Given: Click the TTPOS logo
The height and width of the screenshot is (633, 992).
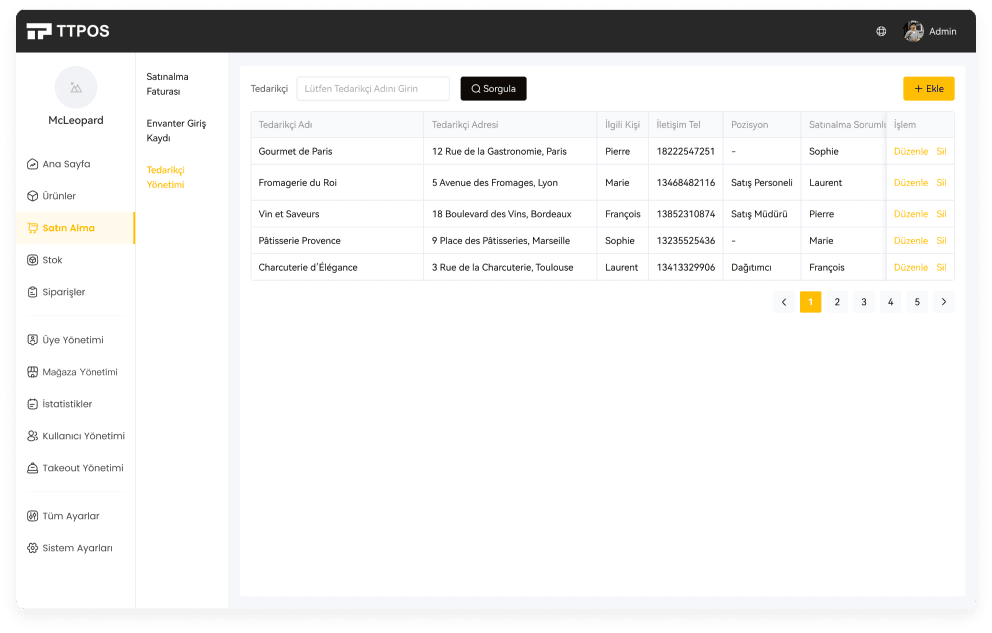Looking at the screenshot, I should tap(68, 31).
